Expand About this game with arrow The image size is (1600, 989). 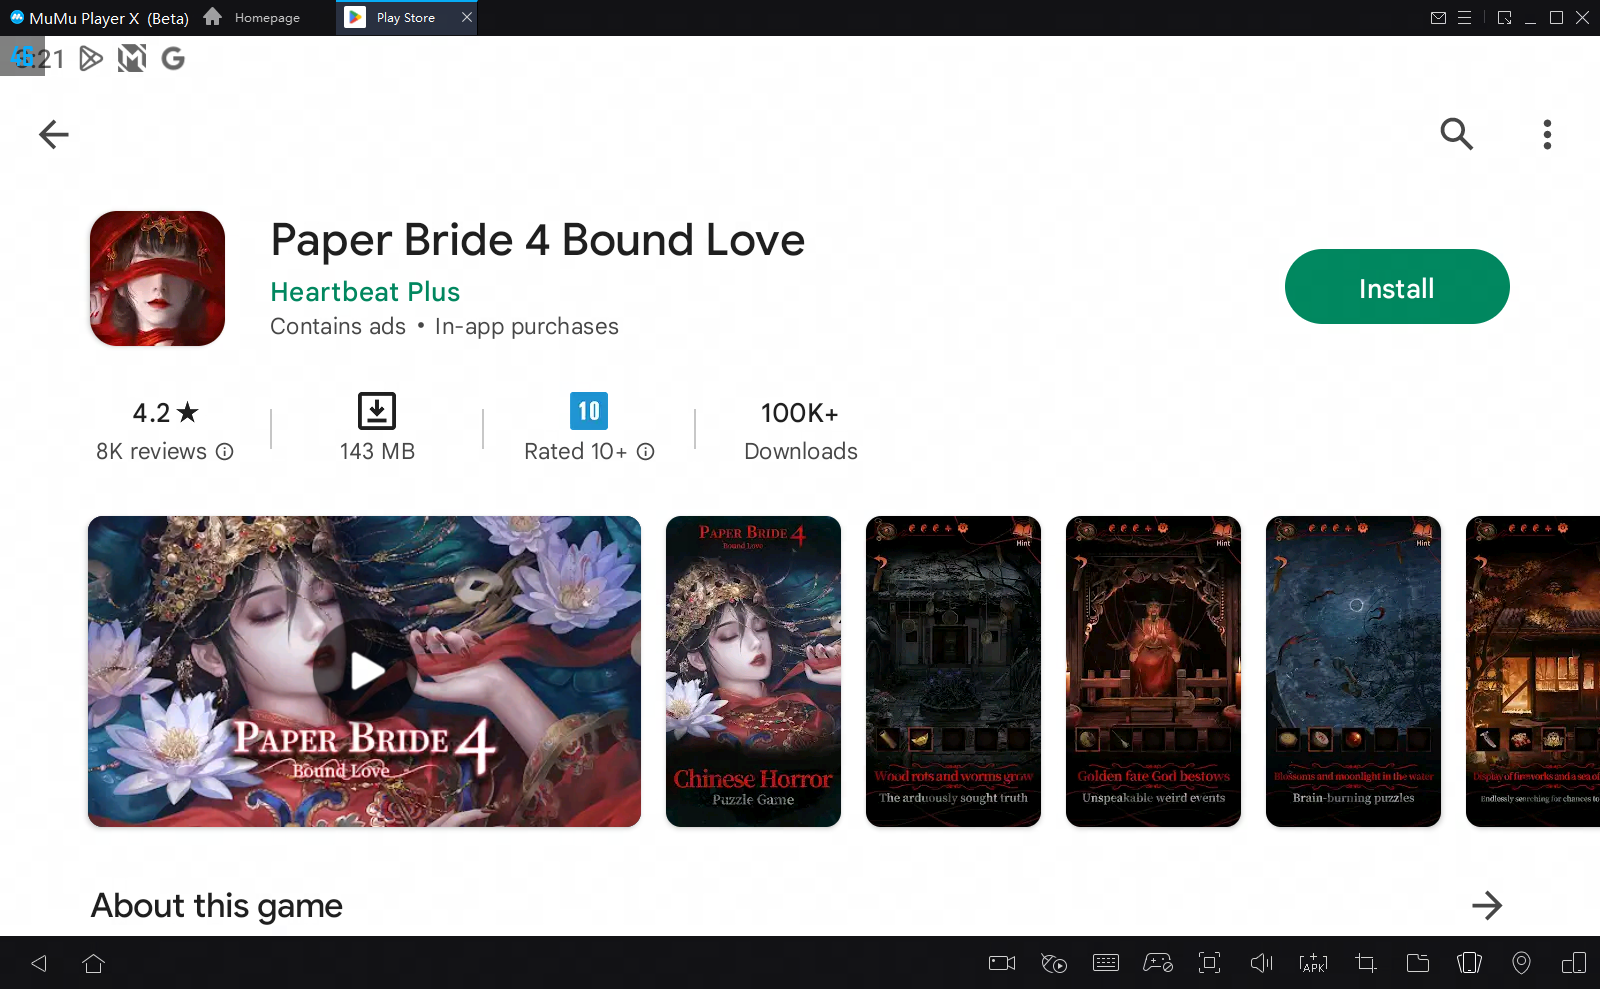click(1487, 905)
